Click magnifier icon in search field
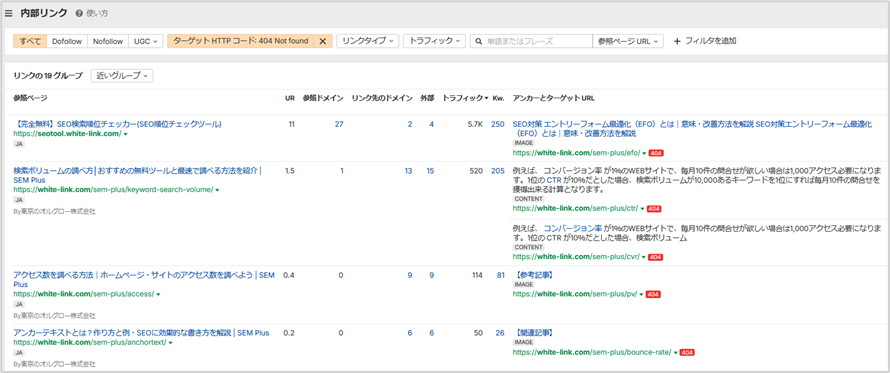Image resolution: width=890 pixels, height=373 pixels. point(478,41)
